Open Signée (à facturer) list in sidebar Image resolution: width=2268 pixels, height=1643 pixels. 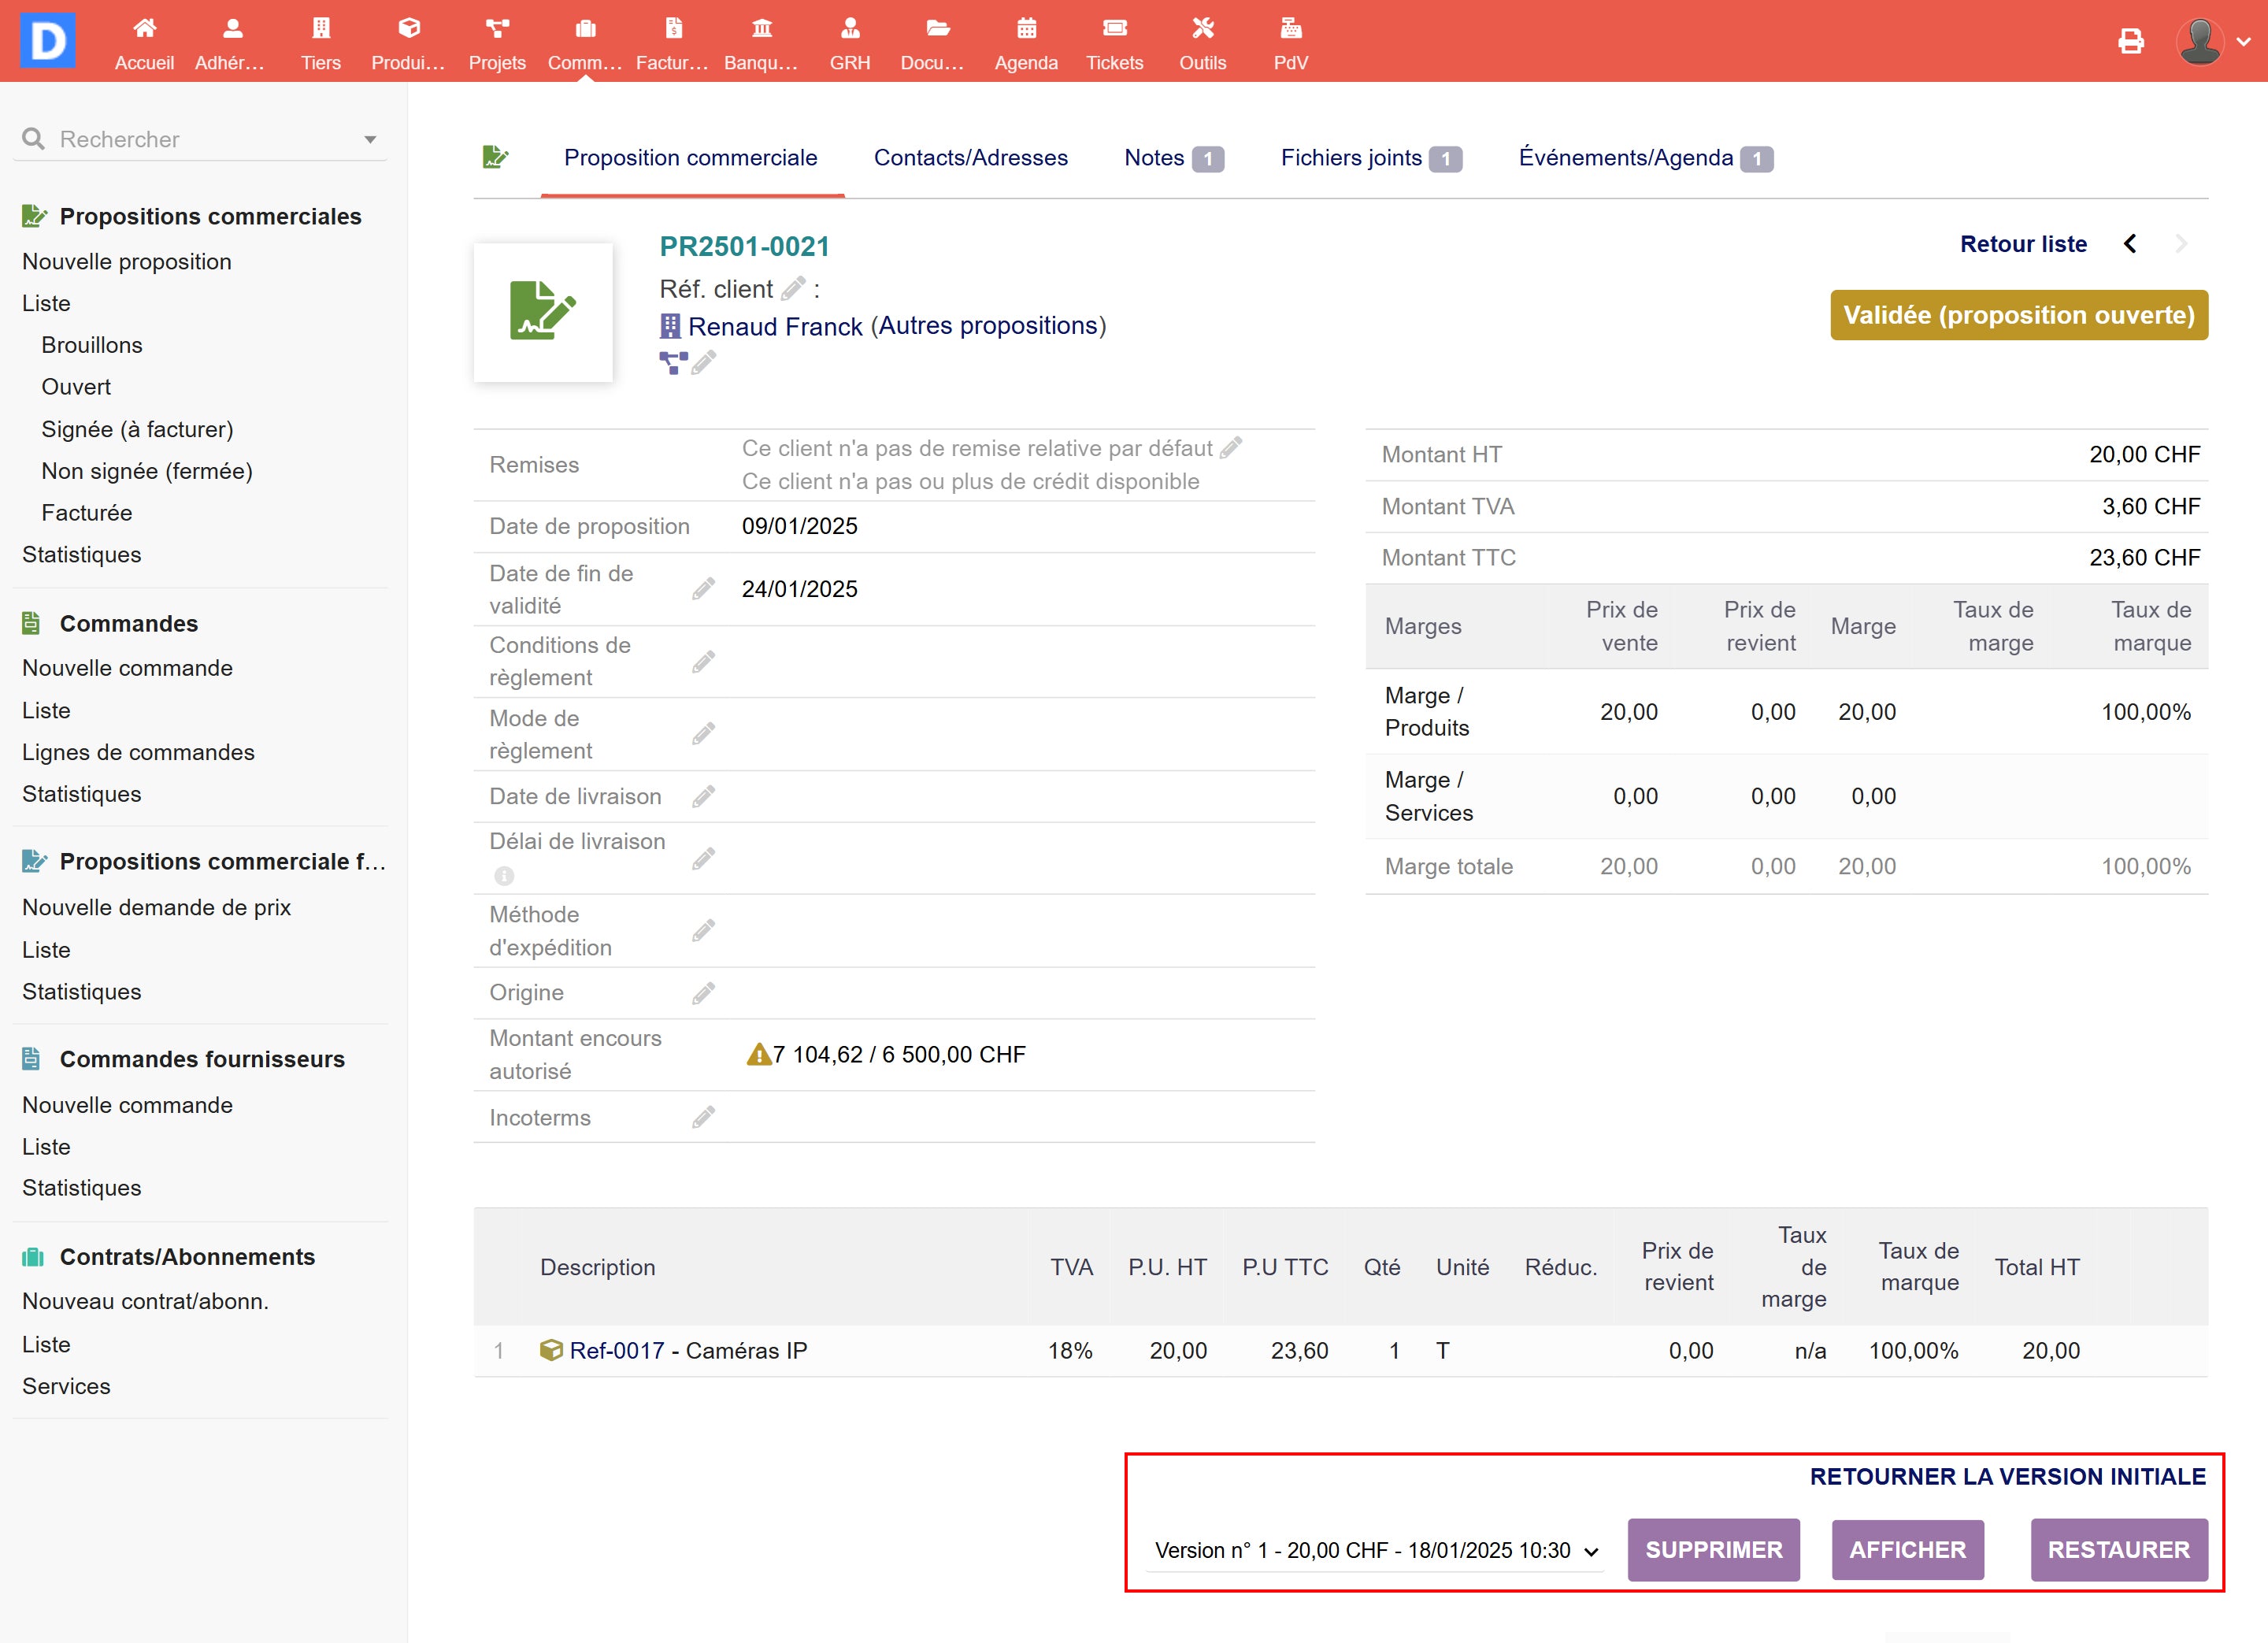tap(137, 429)
